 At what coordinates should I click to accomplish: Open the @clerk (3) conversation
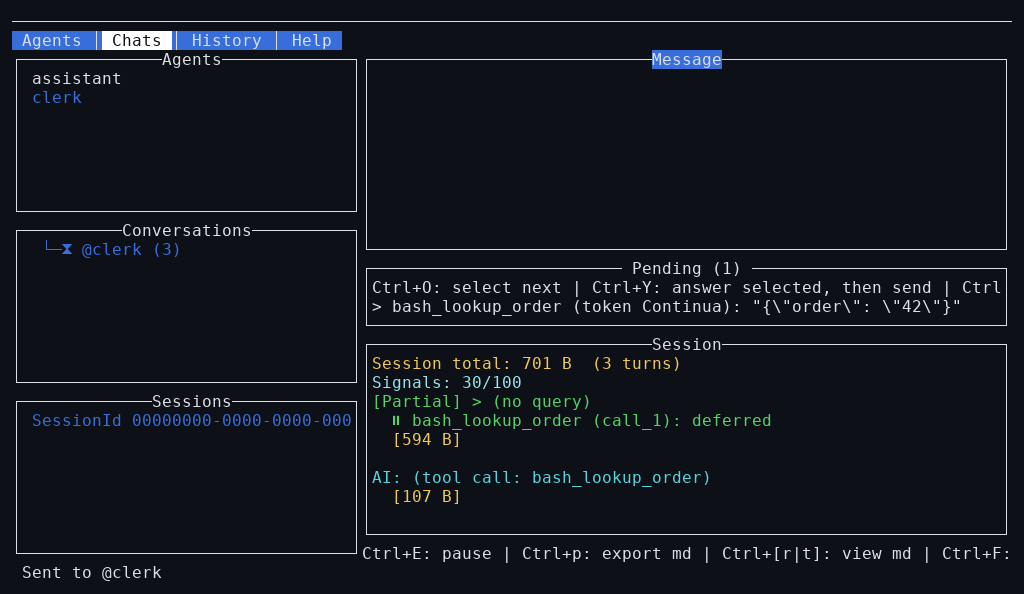point(131,250)
